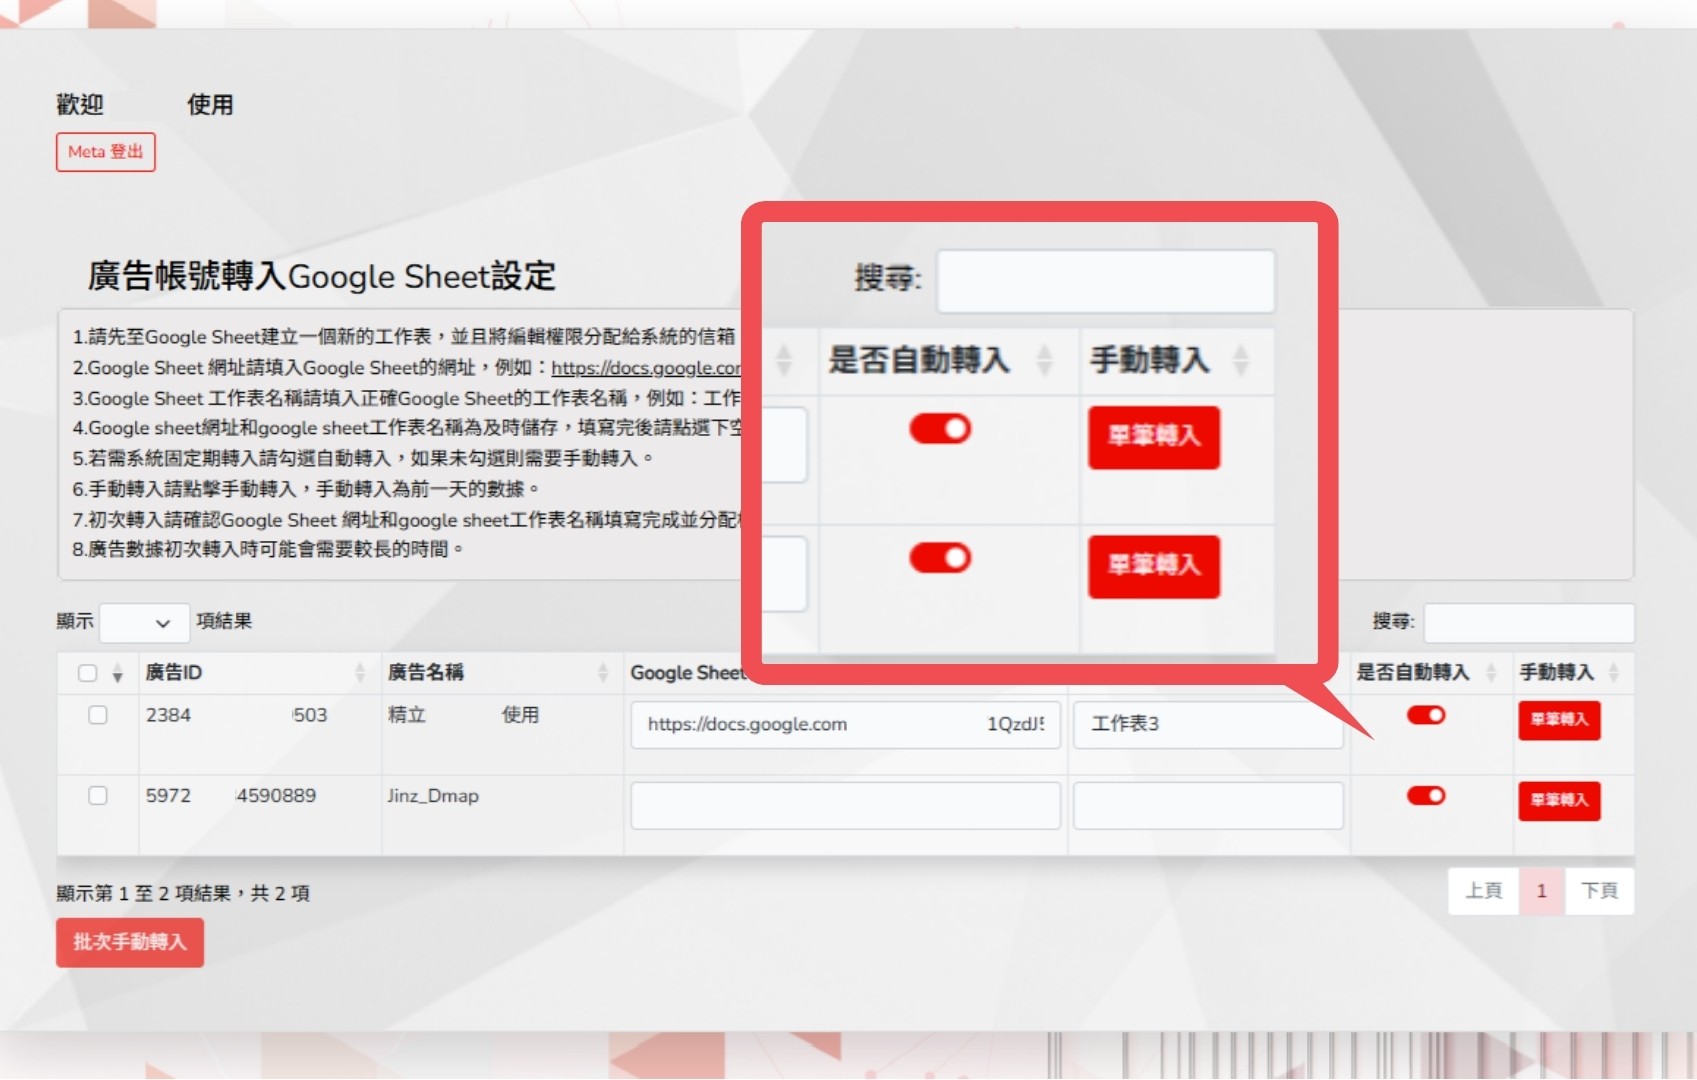Viewport: 1697px width, 1080px height.
Task: Click sort arrows next to select-all checkbox
Action: coord(118,674)
